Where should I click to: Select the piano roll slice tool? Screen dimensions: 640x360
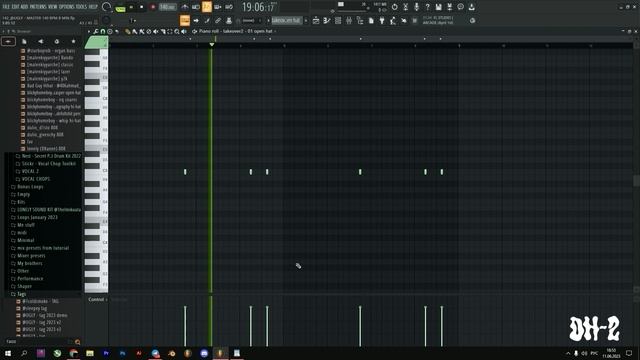click(163, 31)
